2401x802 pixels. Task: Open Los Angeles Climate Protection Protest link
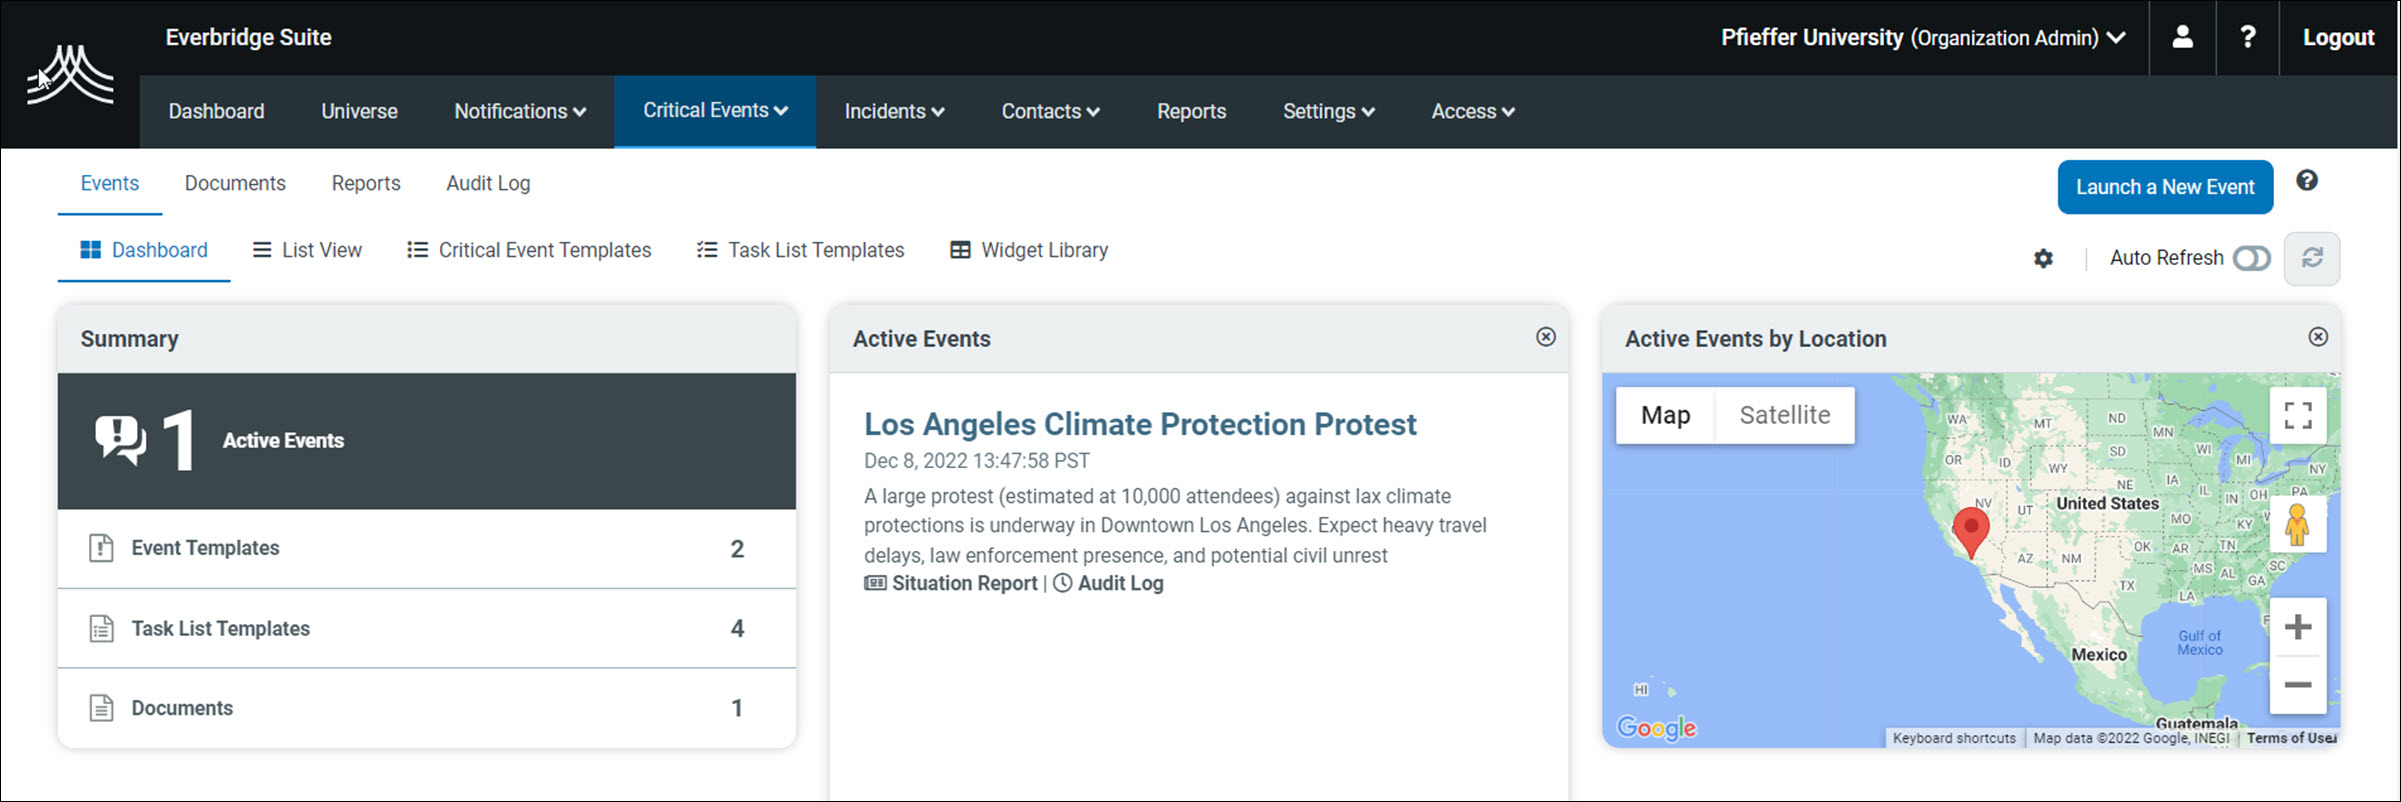click(1139, 424)
